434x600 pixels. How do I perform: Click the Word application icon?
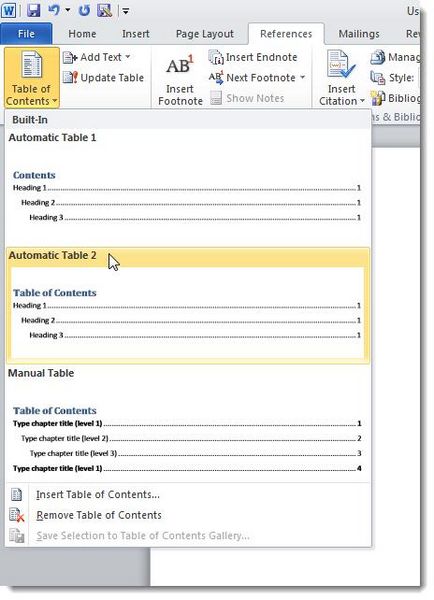[x=9, y=10]
